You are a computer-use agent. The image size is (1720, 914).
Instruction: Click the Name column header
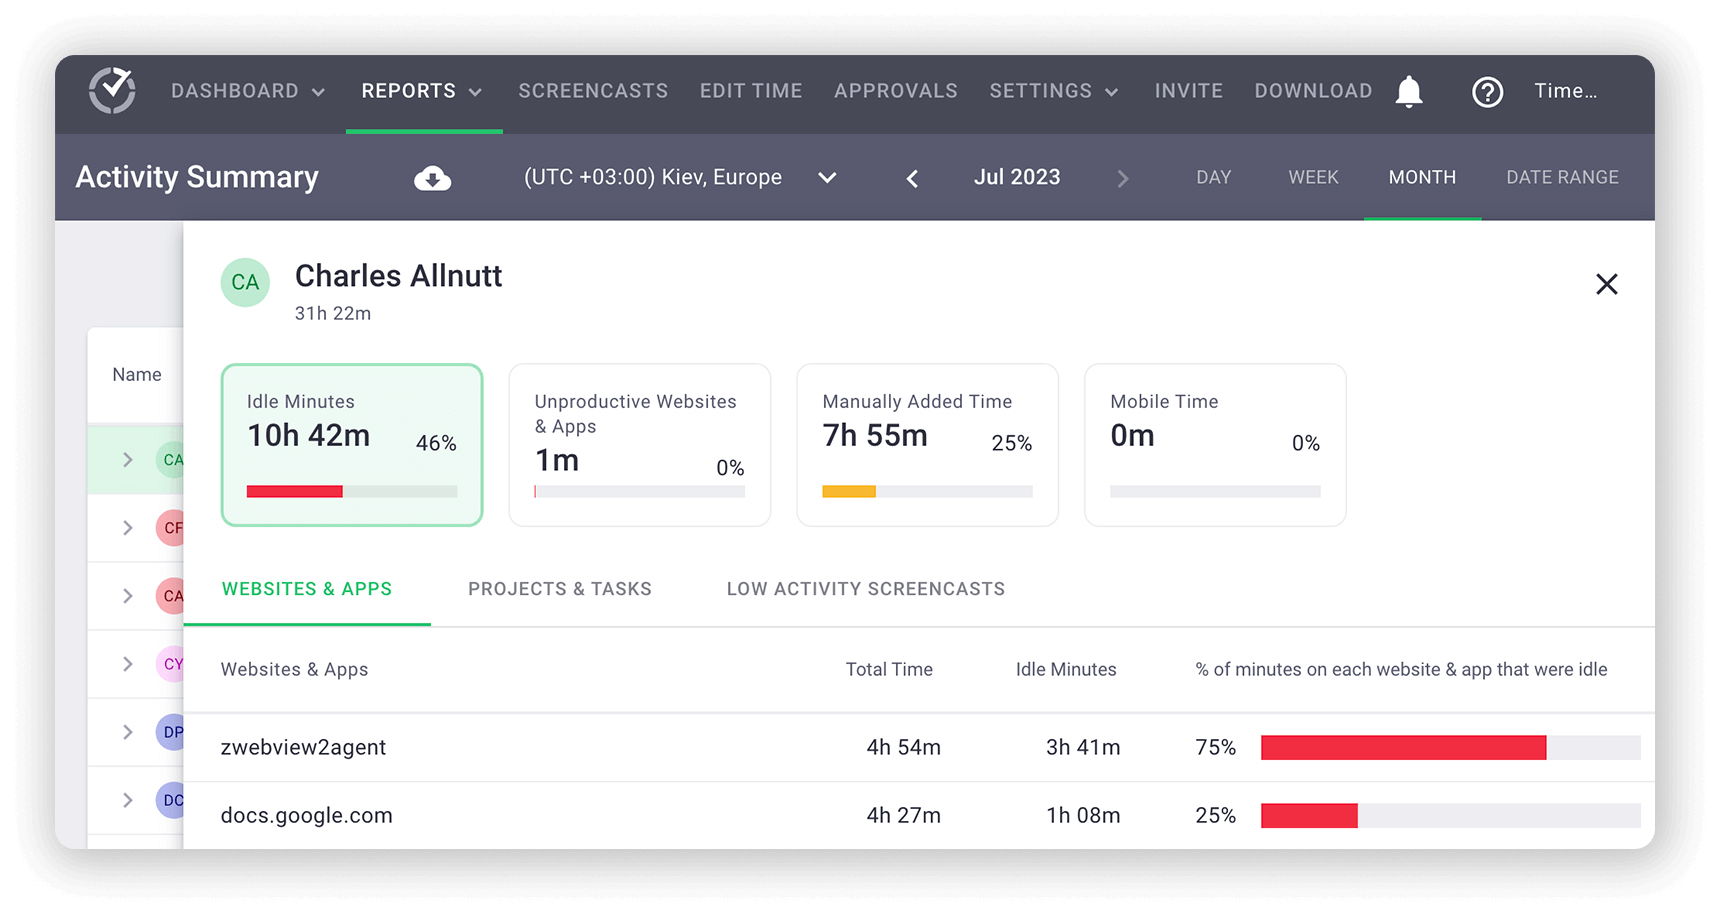tap(137, 374)
